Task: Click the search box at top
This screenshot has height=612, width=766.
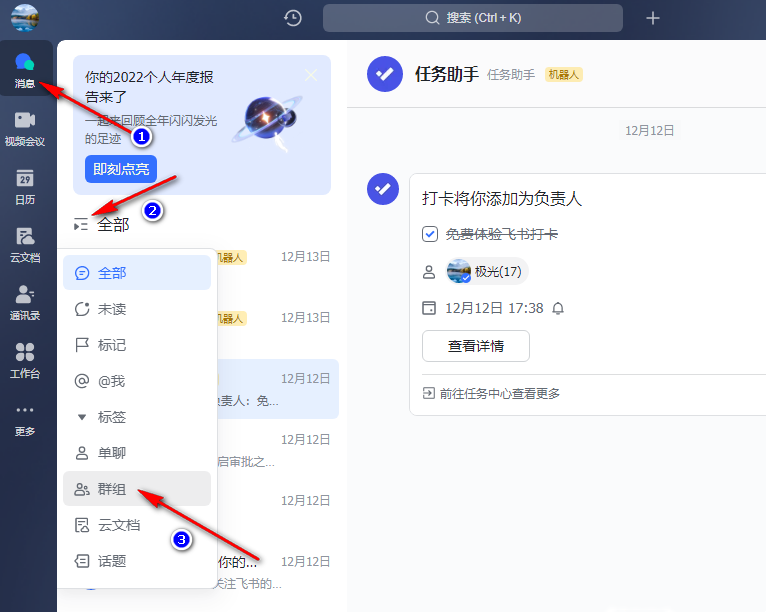Action: (472, 18)
